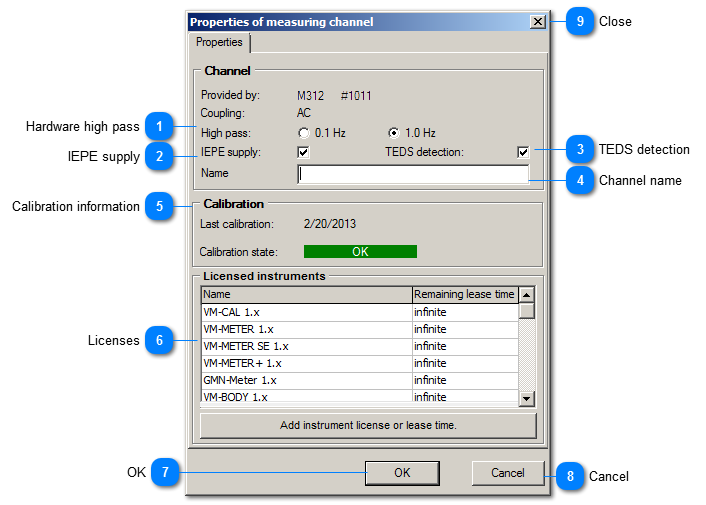Toggle the IEPE supply checkbox
The height and width of the screenshot is (505, 706).
304,153
